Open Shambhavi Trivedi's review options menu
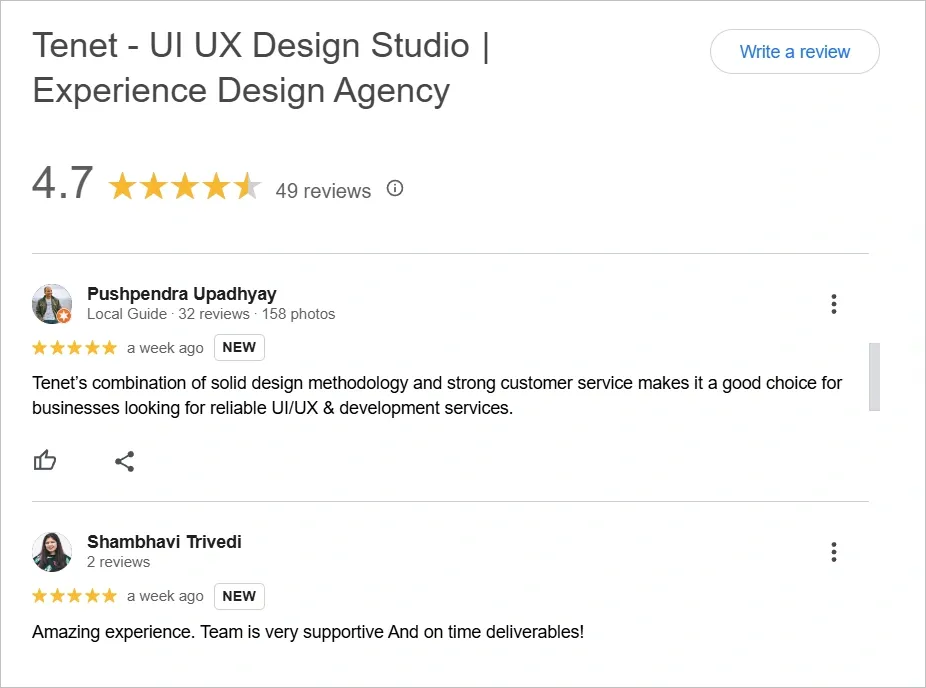The image size is (926, 688). (x=833, y=552)
